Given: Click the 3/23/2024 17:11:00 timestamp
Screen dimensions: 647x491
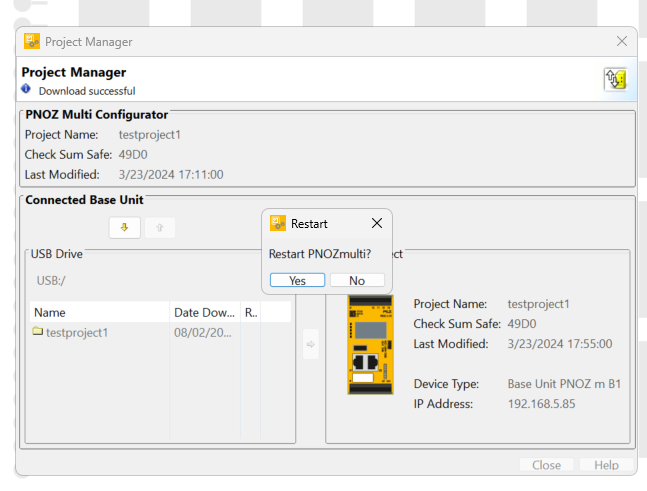Looking at the screenshot, I should (171, 175).
